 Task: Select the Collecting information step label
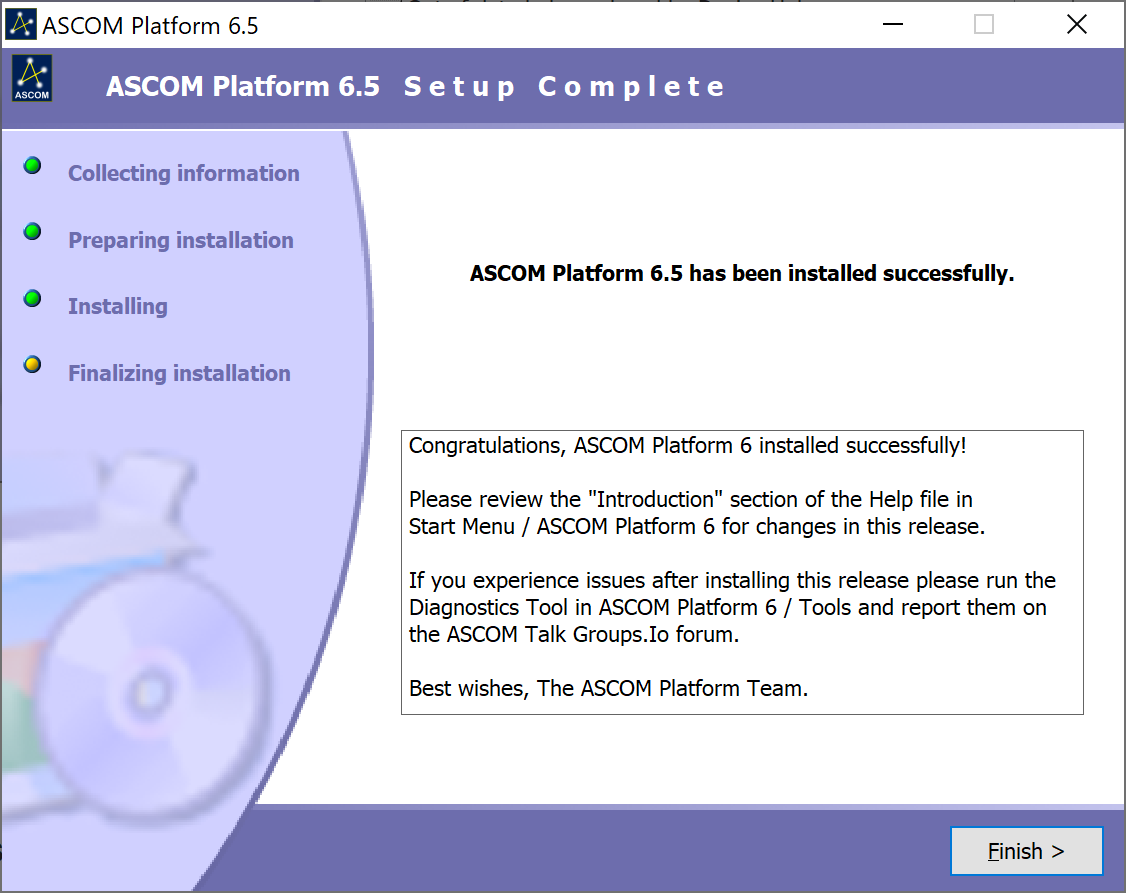click(x=184, y=173)
